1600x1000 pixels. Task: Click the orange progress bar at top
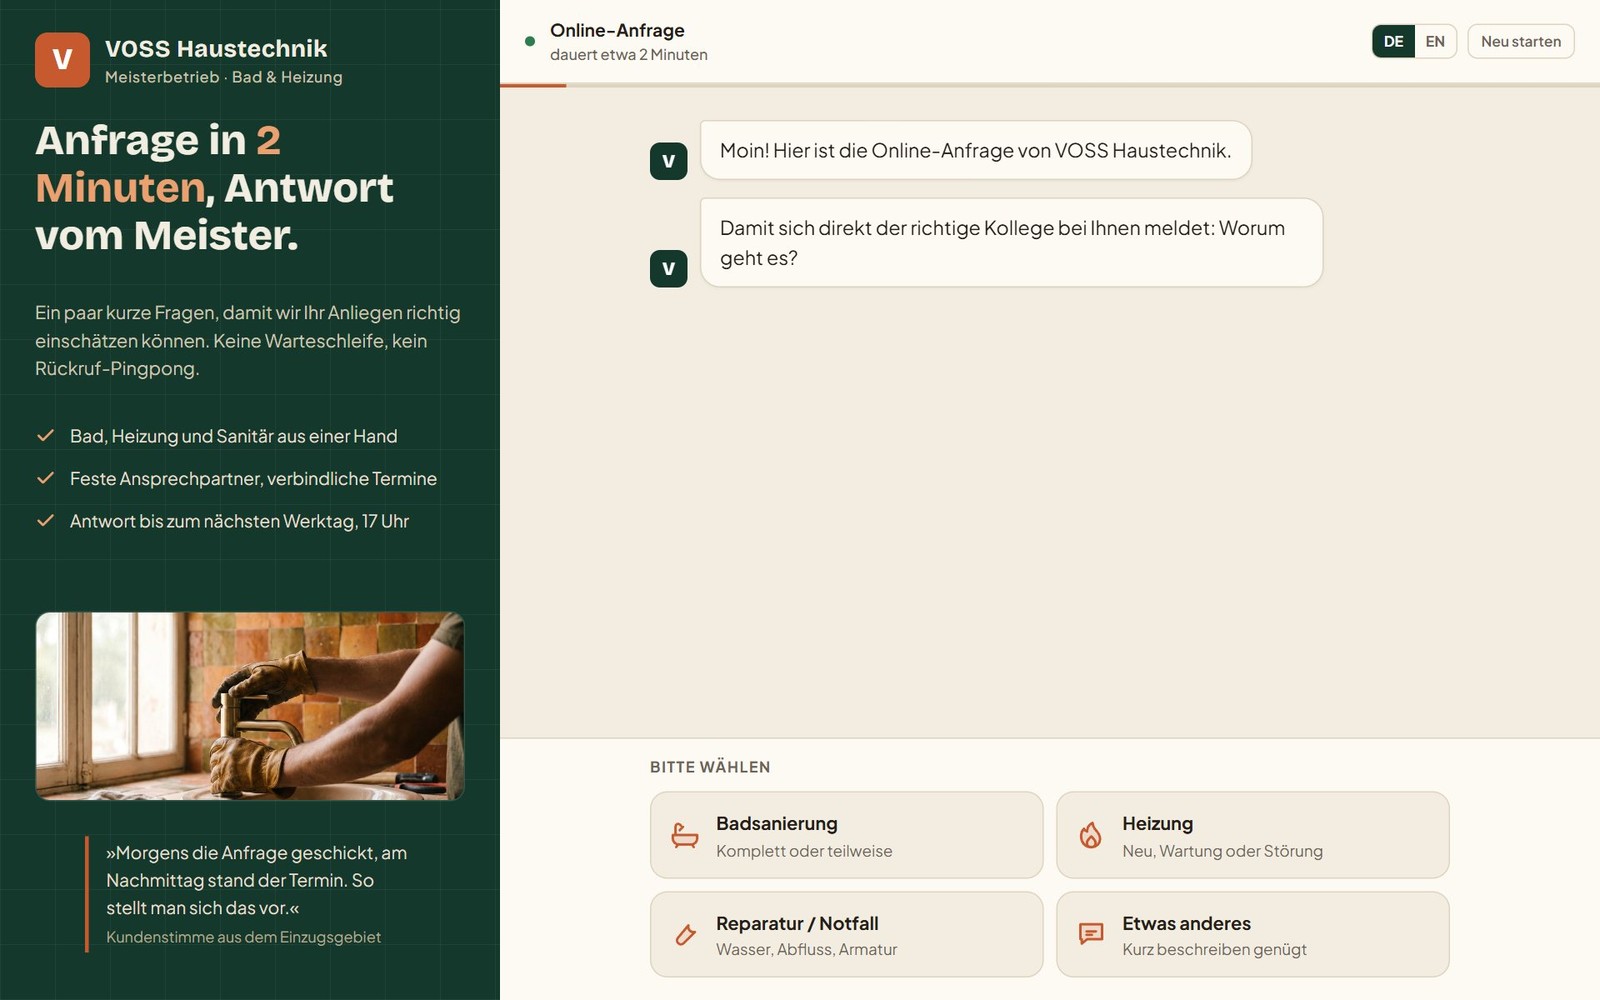pyautogui.click(x=533, y=85)
